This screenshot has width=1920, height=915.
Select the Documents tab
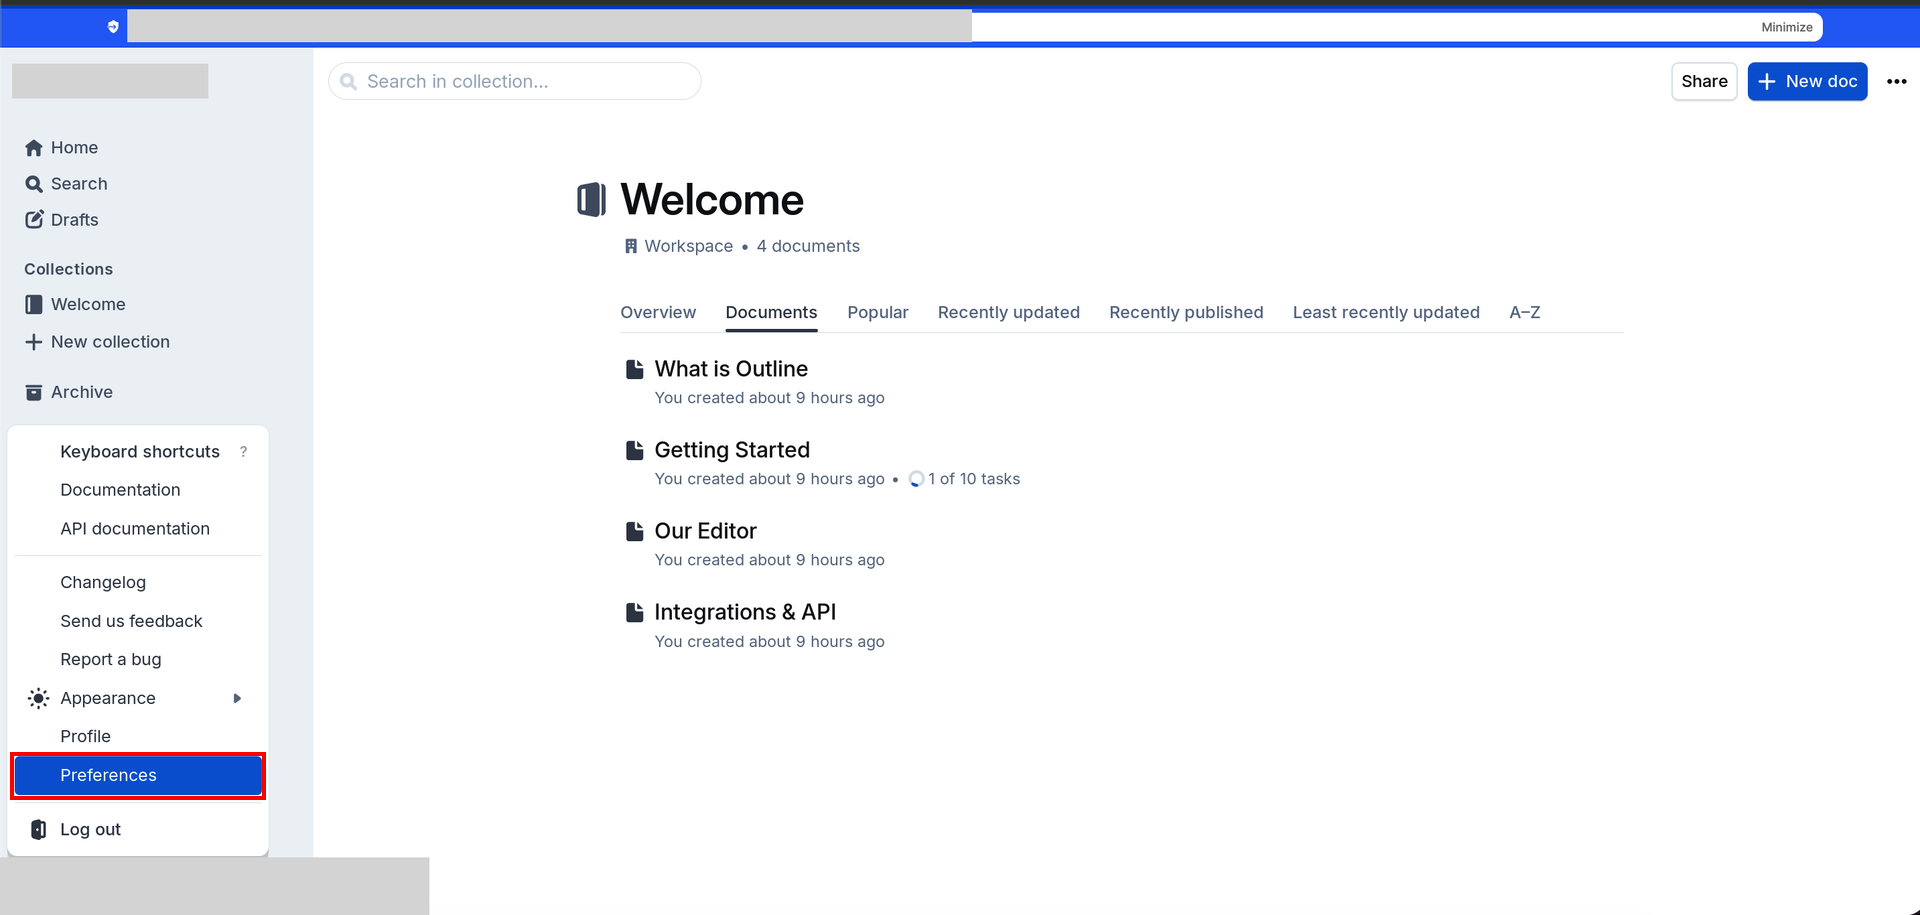point(771,313)
